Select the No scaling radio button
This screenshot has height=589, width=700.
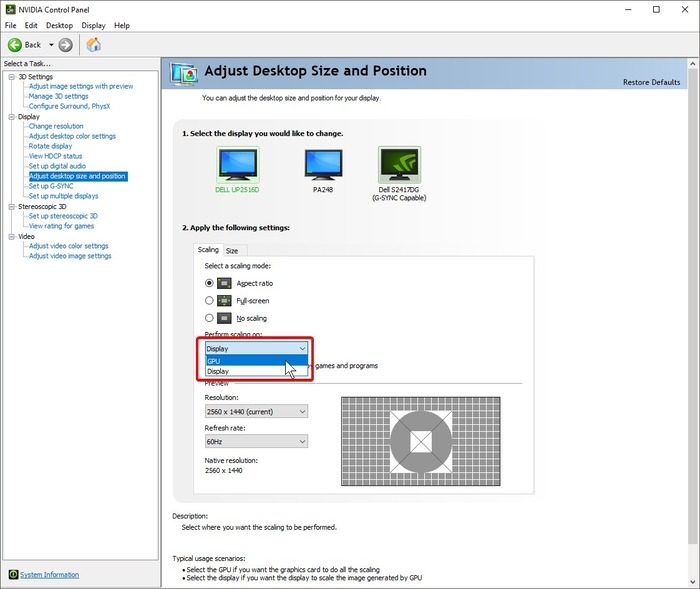pos(209,318)
